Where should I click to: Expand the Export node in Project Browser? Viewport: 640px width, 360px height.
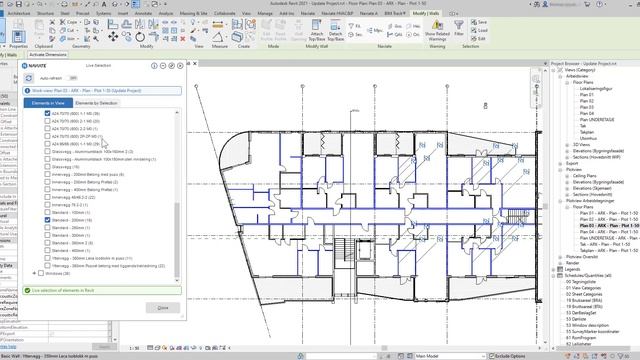(560, 163)
